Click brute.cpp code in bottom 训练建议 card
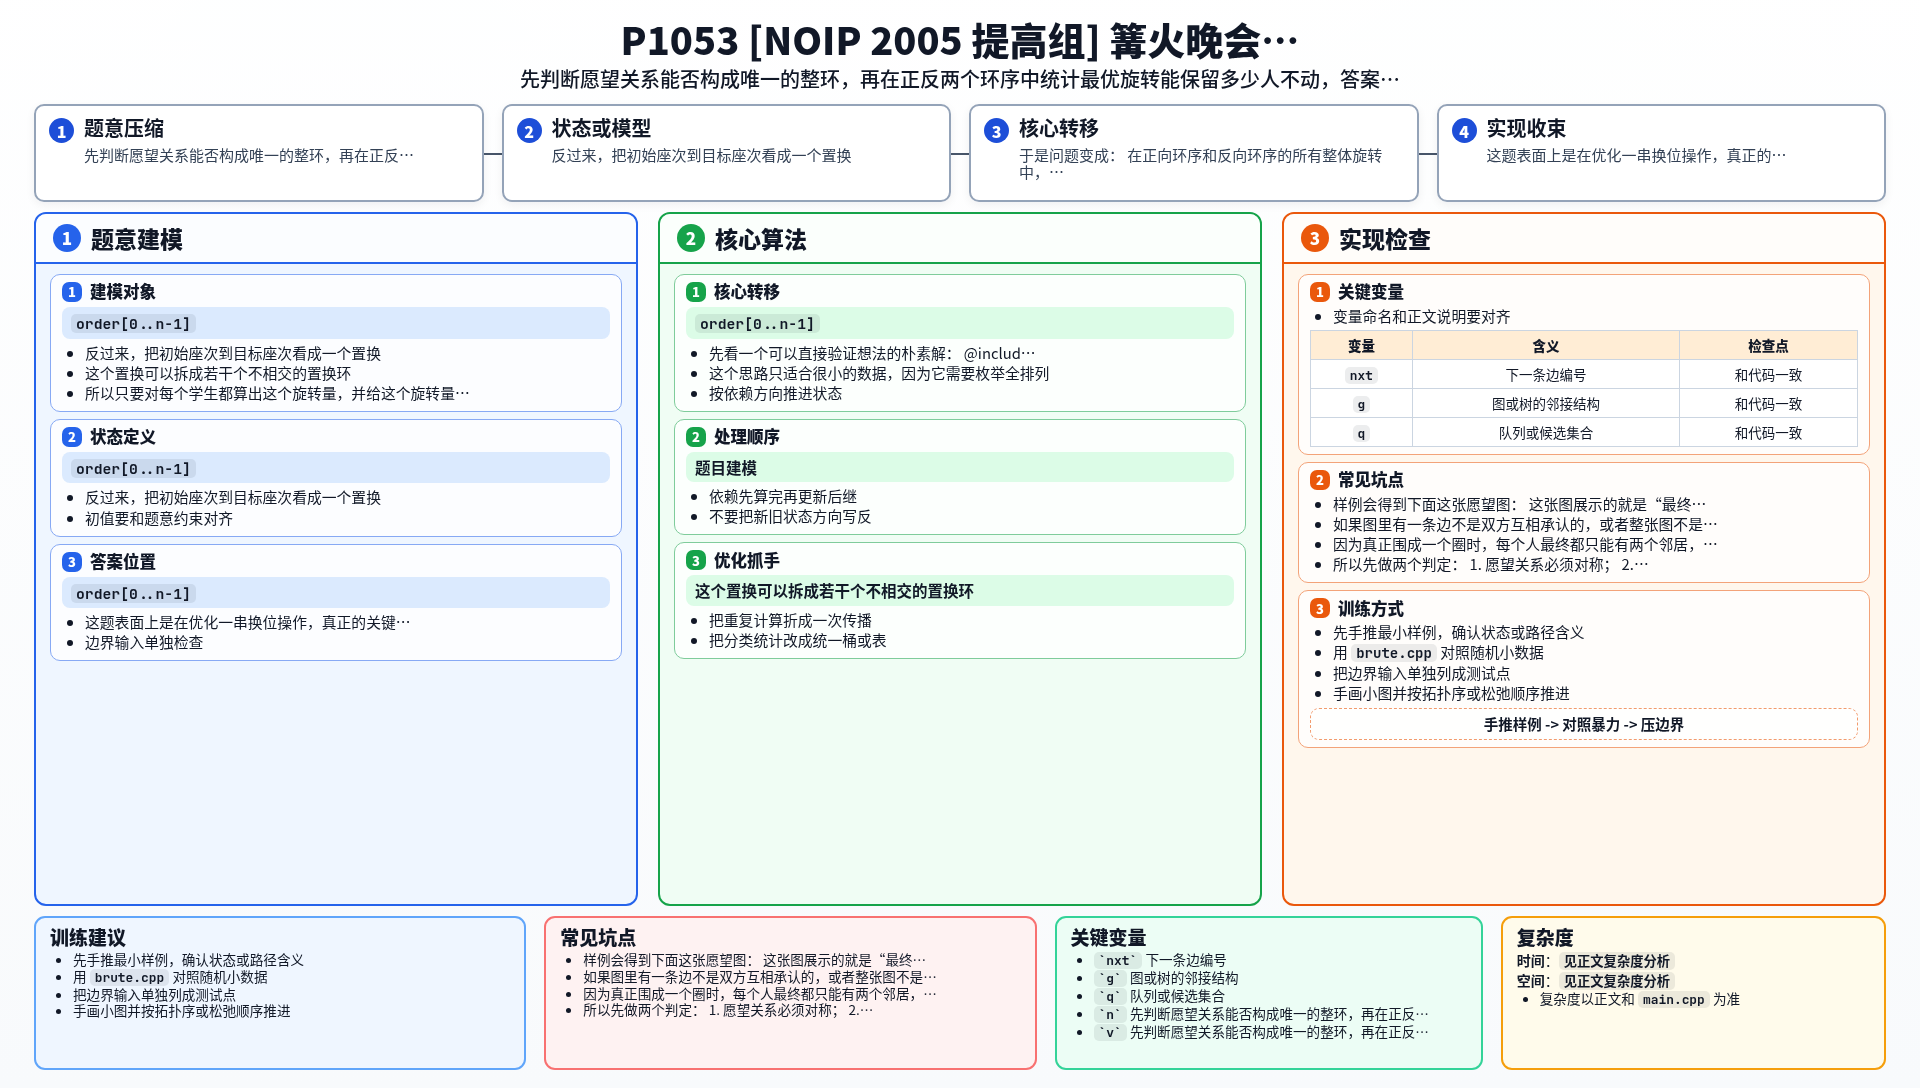This screenshot has height=1088, width=1920. click(129, 978)
